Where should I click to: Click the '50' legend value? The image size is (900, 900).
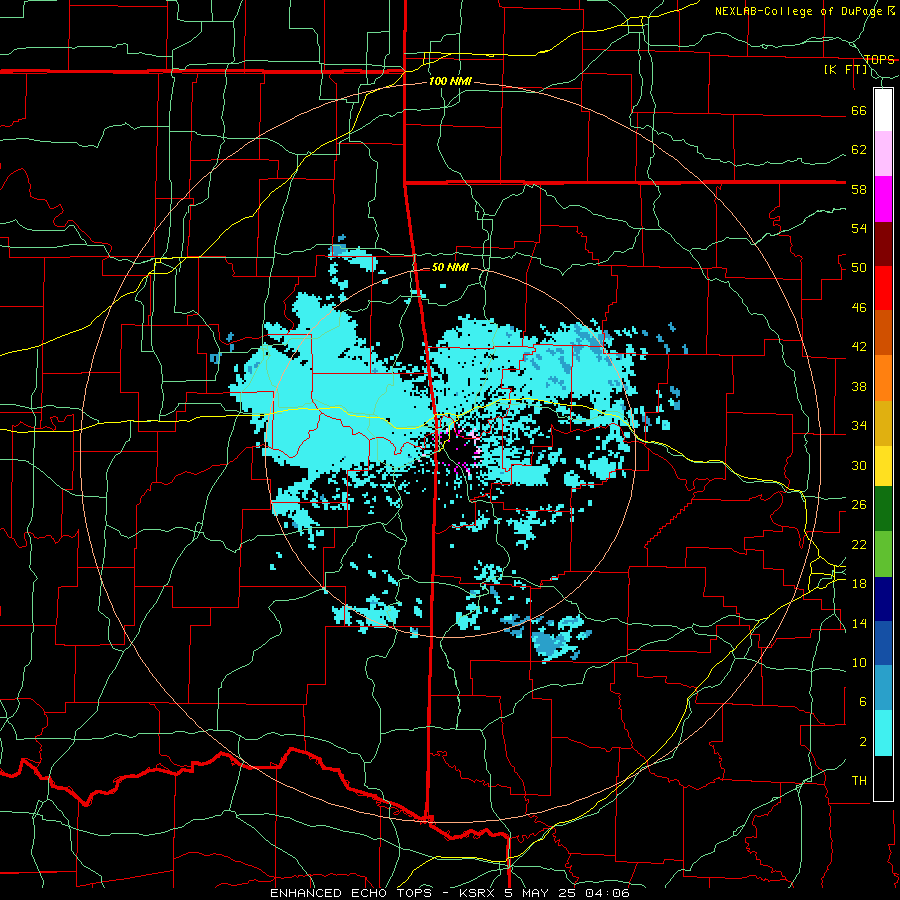[859, 268]
